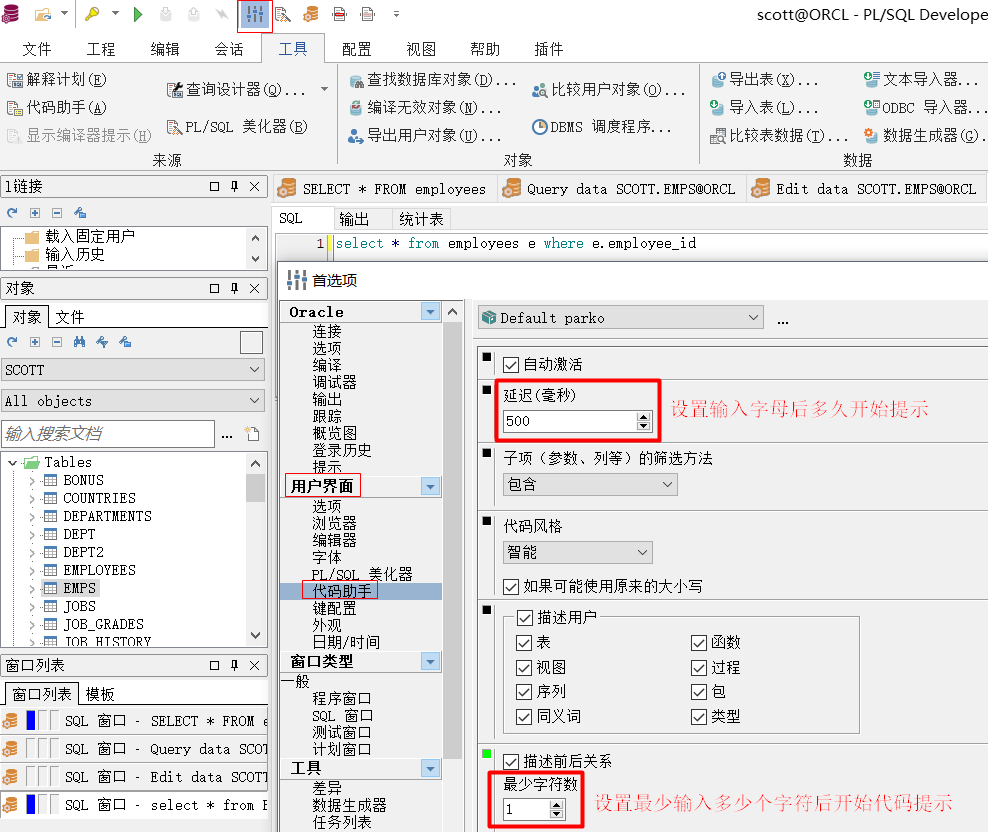
Task: Pin the 窗口列表 panel
Action: point(234,665)
